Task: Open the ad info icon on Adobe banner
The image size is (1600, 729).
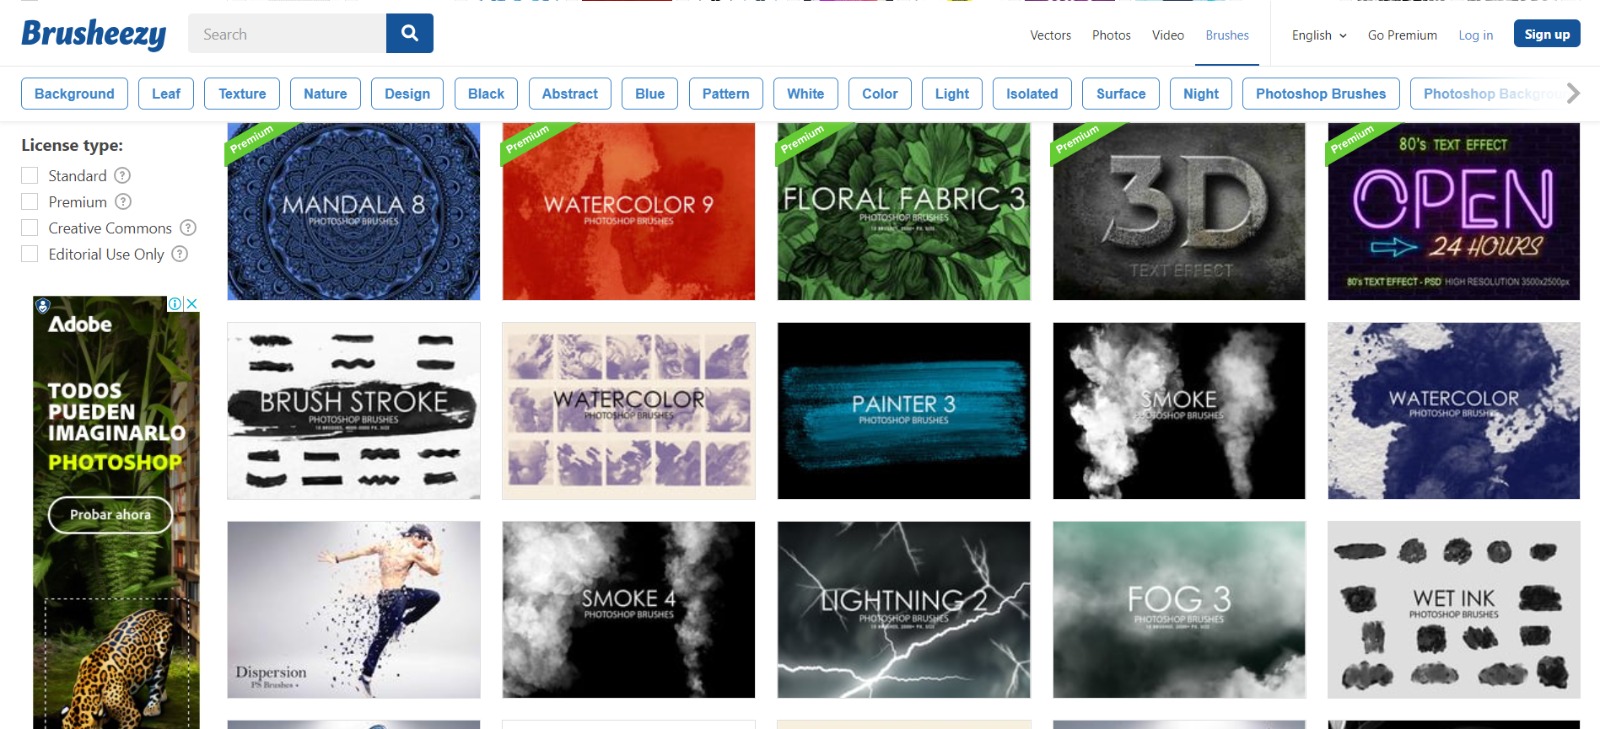Action: coord(175,303)
